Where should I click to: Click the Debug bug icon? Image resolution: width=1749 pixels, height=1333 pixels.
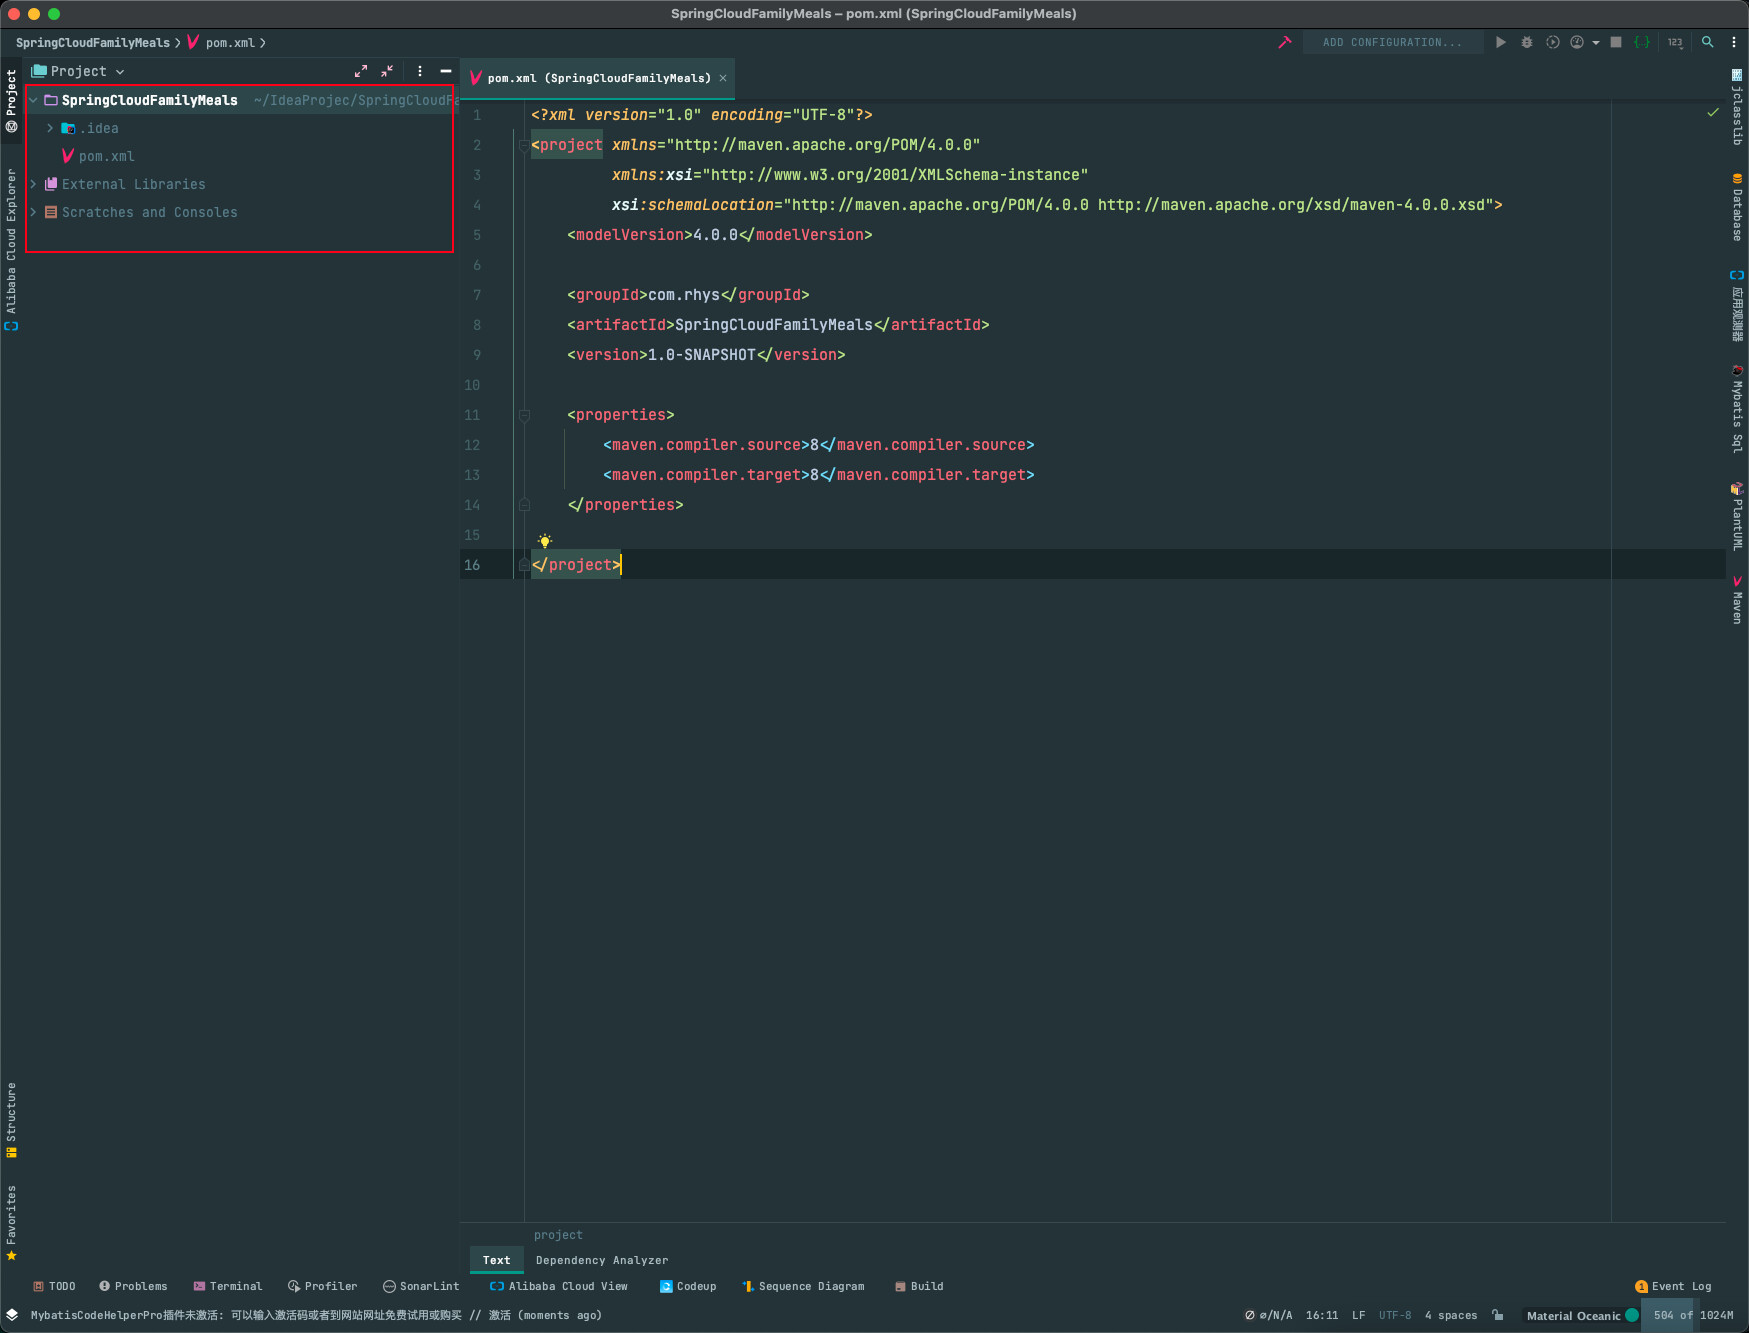pos(1527,42)
